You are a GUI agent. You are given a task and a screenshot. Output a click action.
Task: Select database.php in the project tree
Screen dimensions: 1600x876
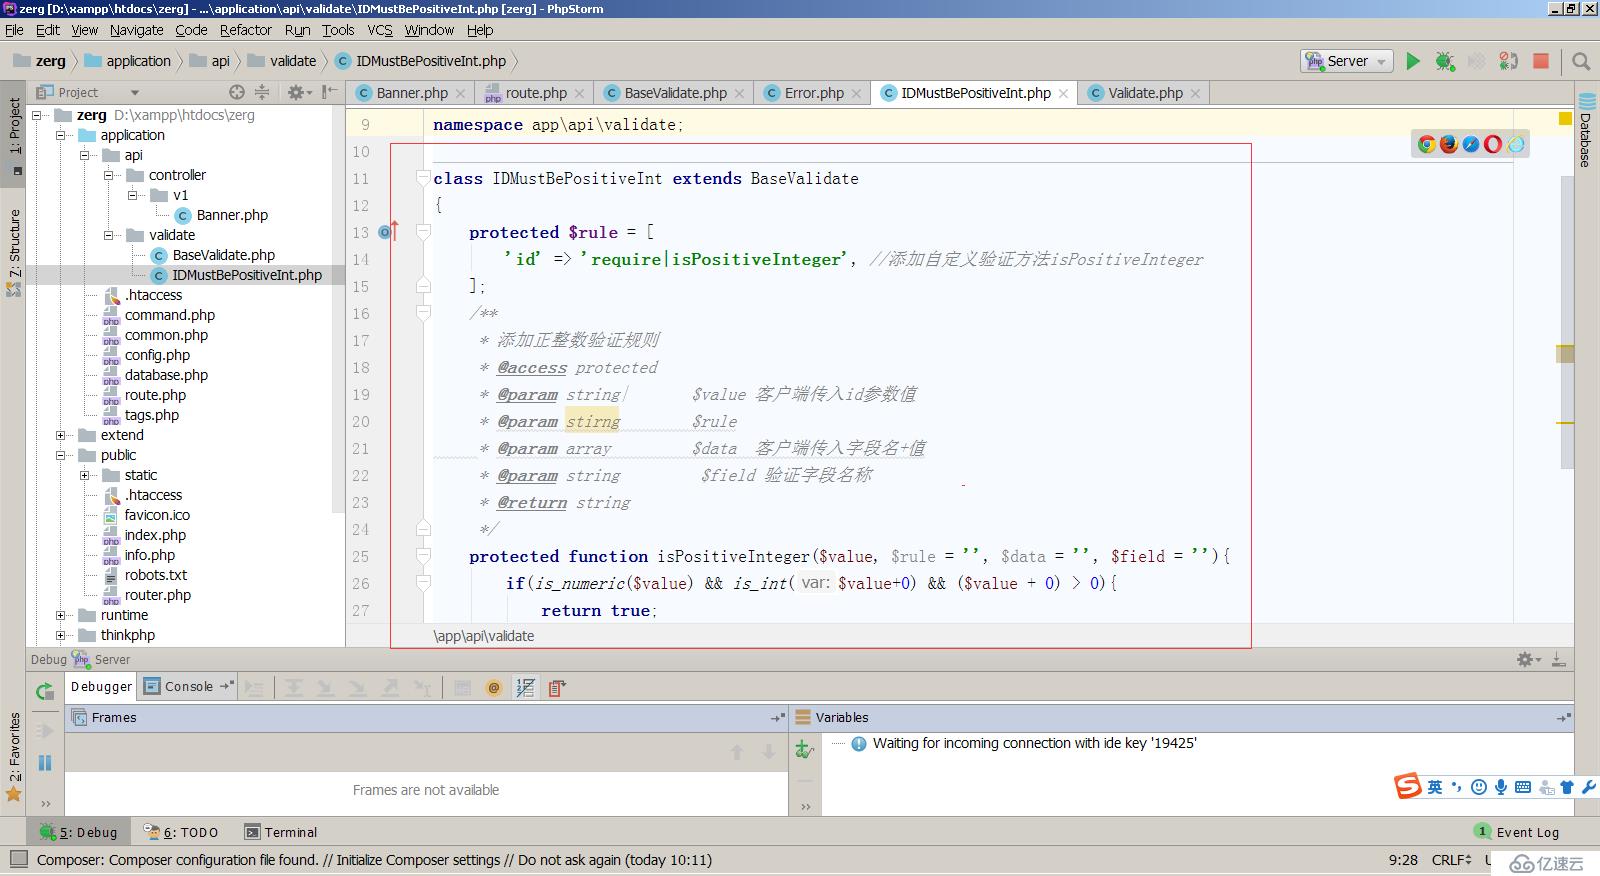point(166,375)
